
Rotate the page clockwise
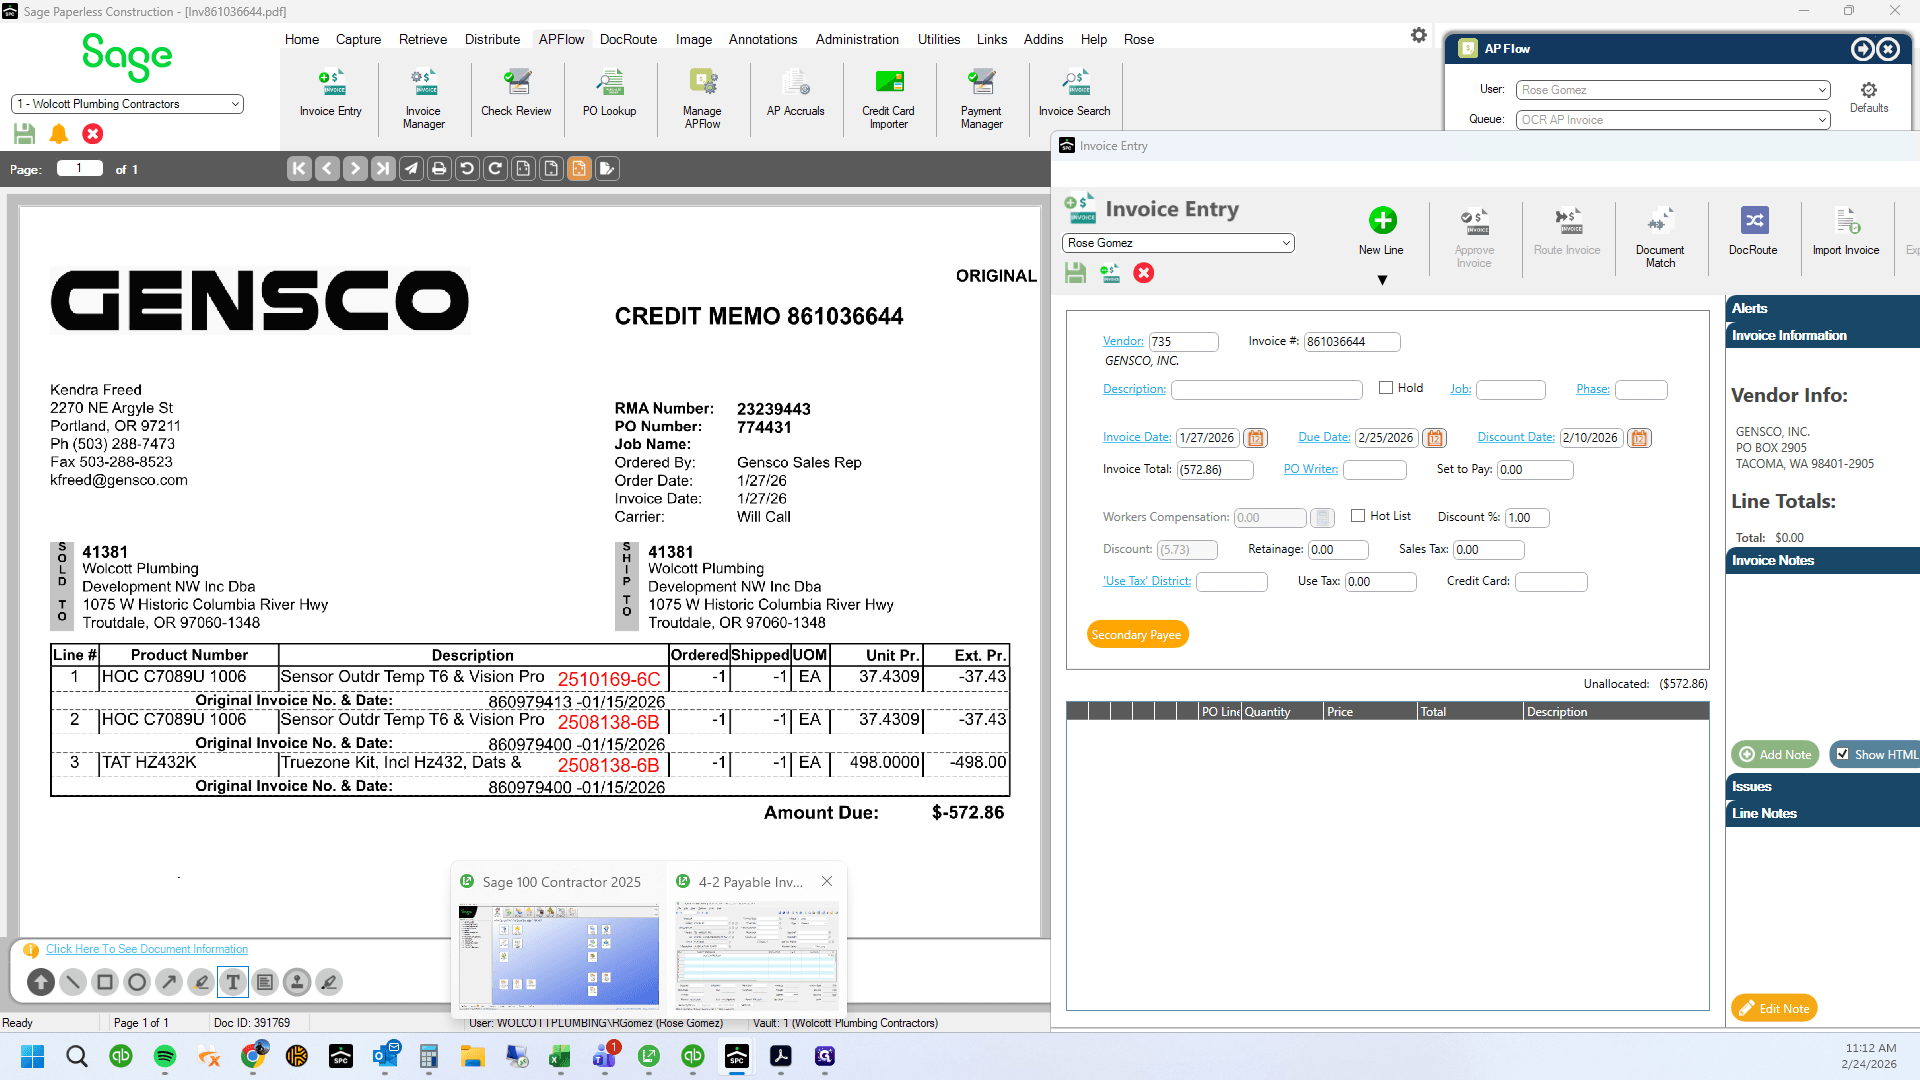[x=495, y=169]
